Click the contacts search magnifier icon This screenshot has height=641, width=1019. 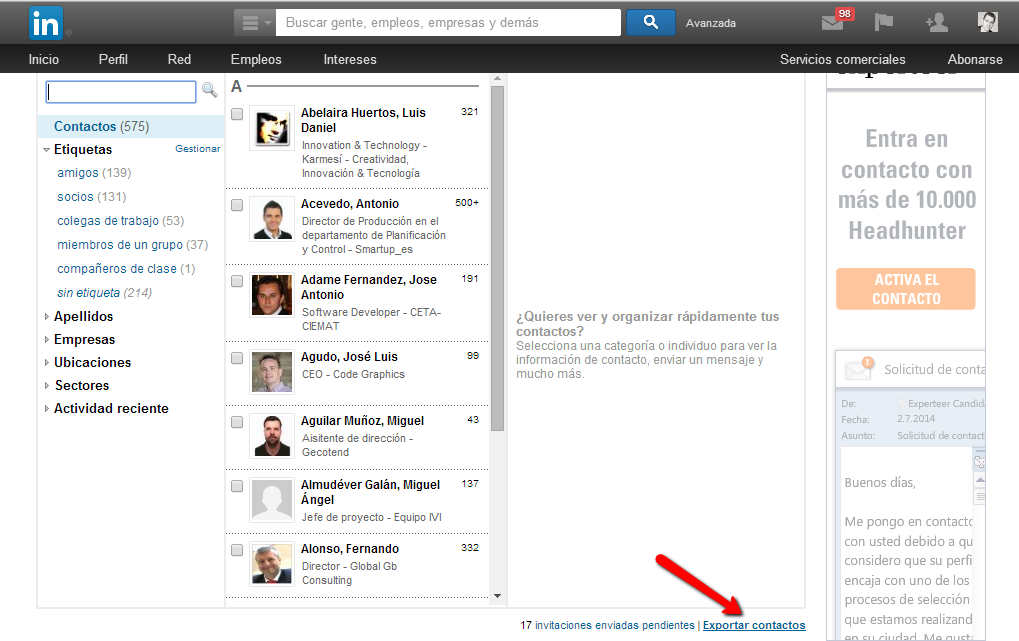[x=209, y=90]
